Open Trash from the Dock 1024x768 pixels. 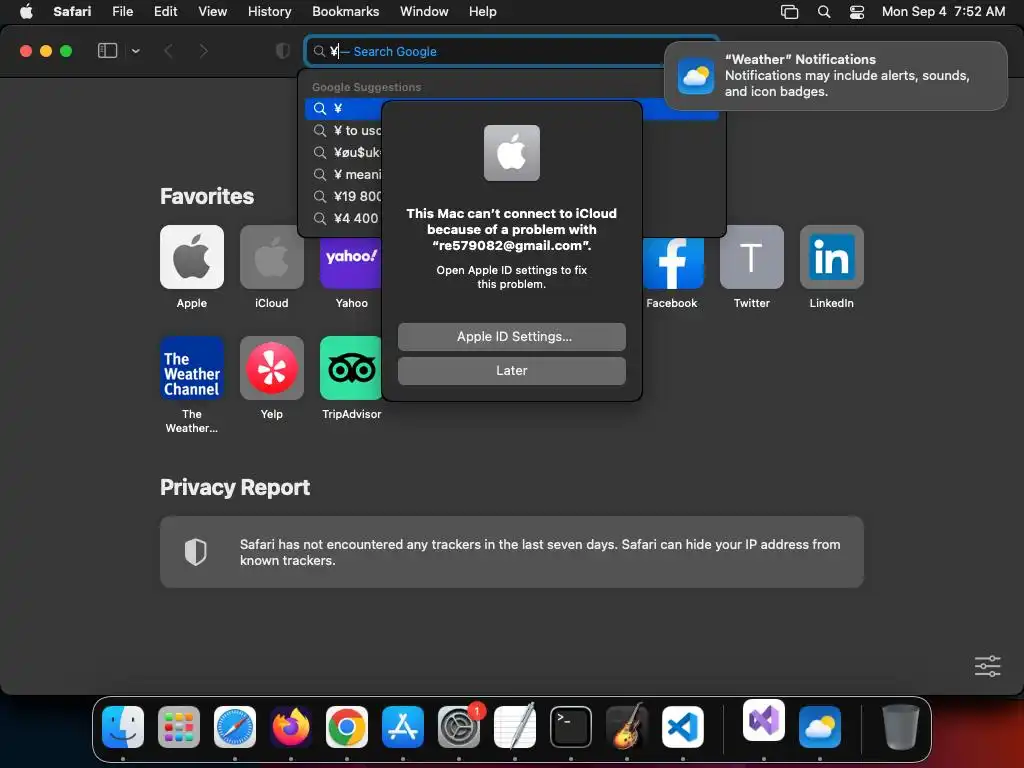(x=901, y=727)
